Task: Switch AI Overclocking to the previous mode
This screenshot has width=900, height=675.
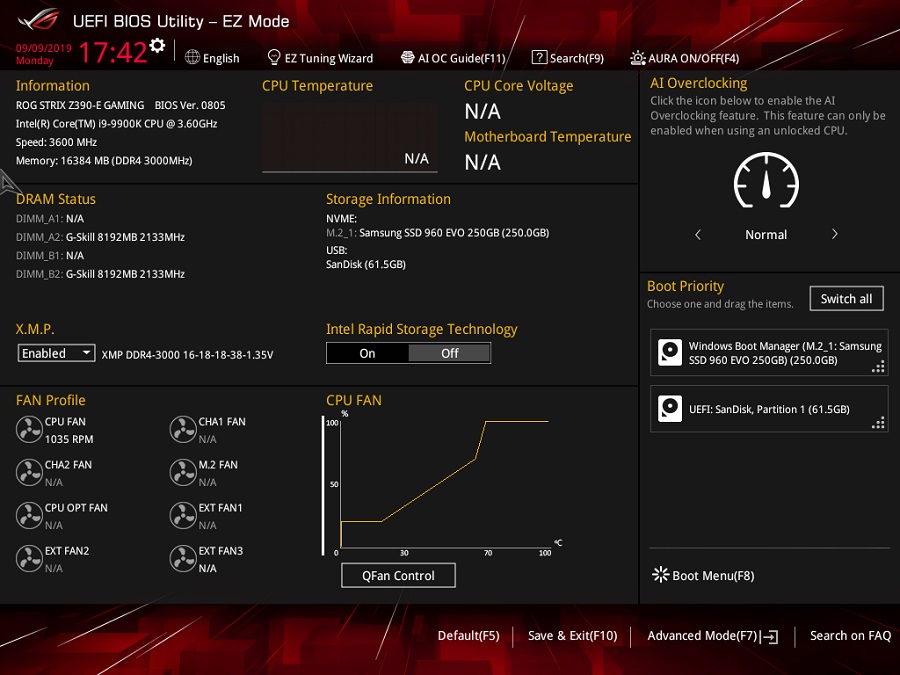Action: [698, 234]
